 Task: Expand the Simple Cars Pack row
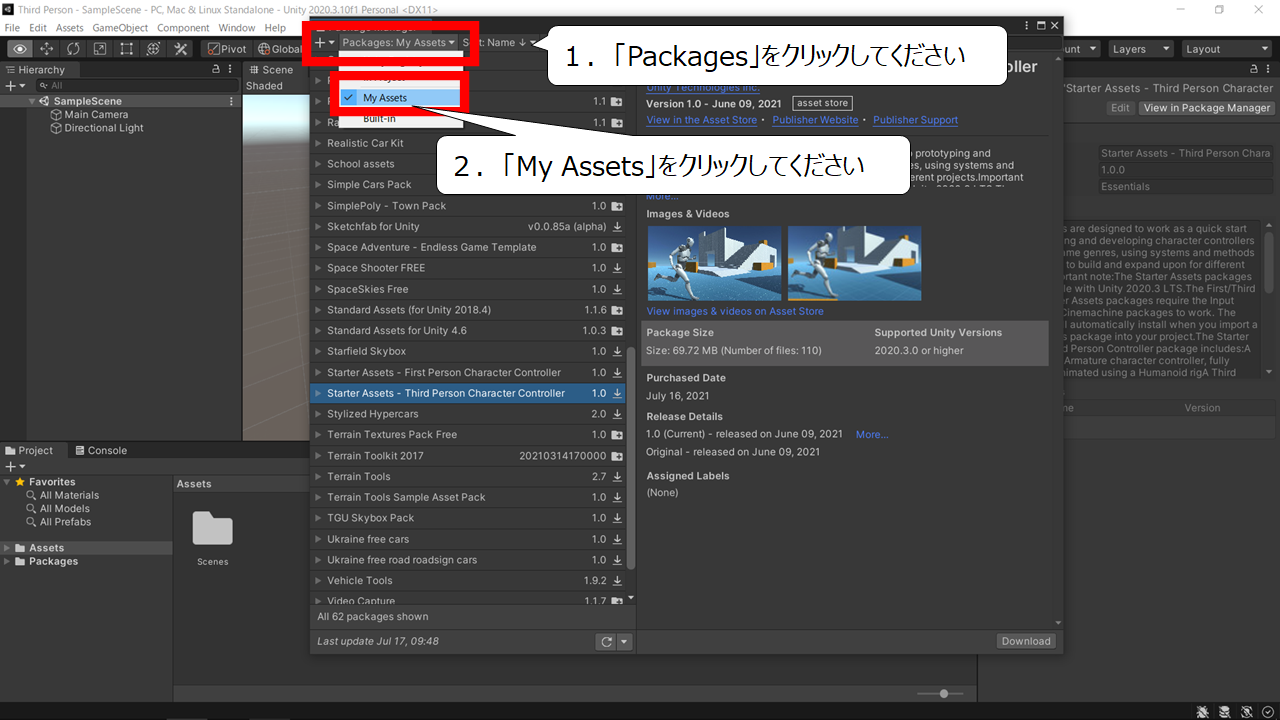[x=319, y=185]
